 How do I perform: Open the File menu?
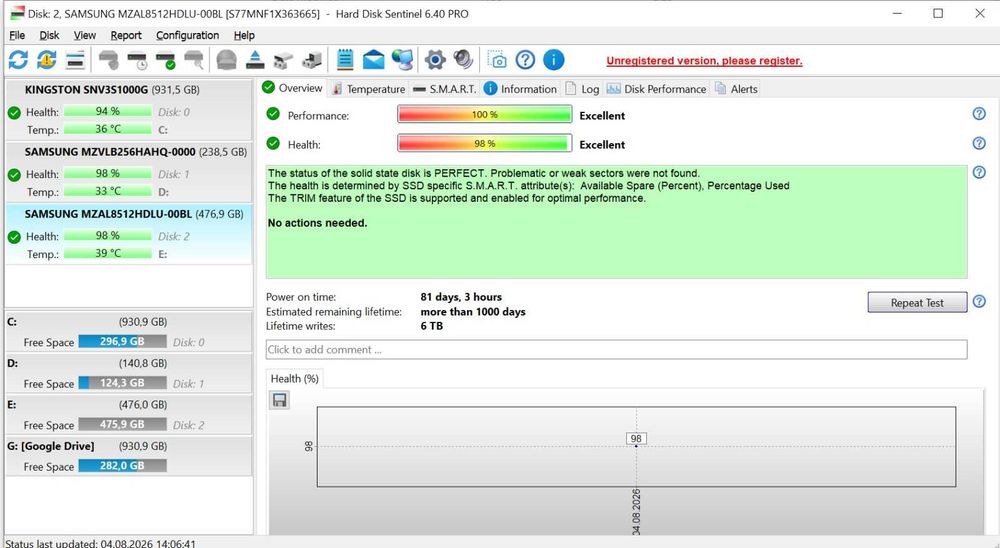[17, 35]
